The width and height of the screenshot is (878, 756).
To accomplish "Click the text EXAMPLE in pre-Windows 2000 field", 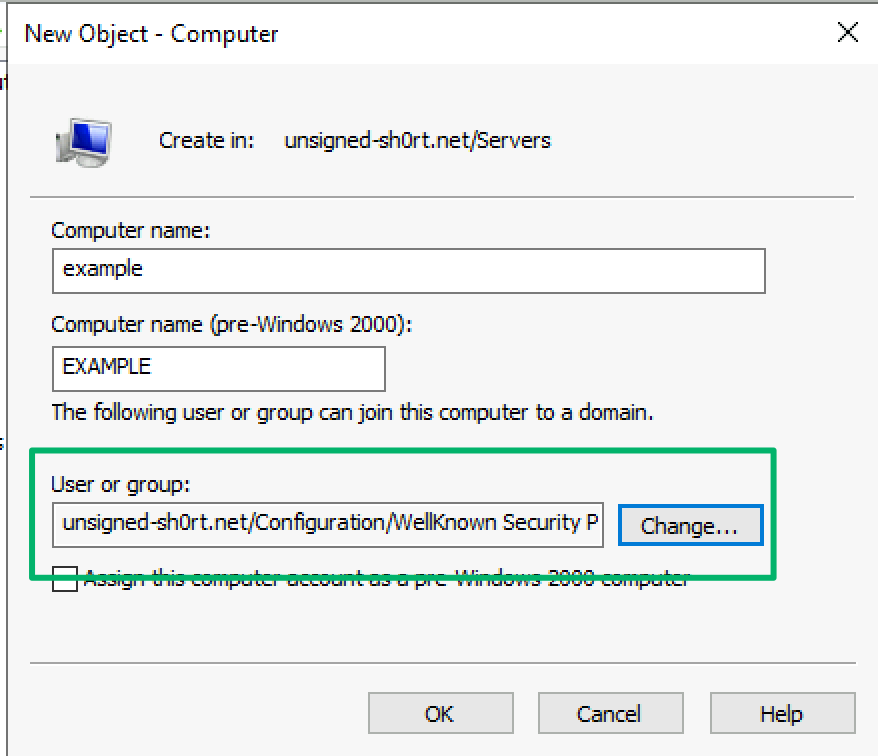I will pyautogui.click(x=107, y=368).
